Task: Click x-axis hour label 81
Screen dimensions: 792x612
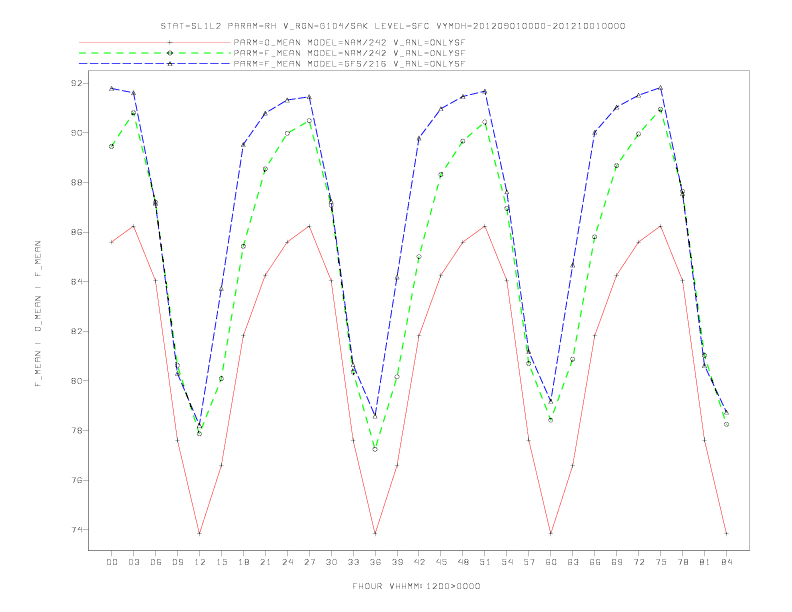Action: tap(705, 562)
